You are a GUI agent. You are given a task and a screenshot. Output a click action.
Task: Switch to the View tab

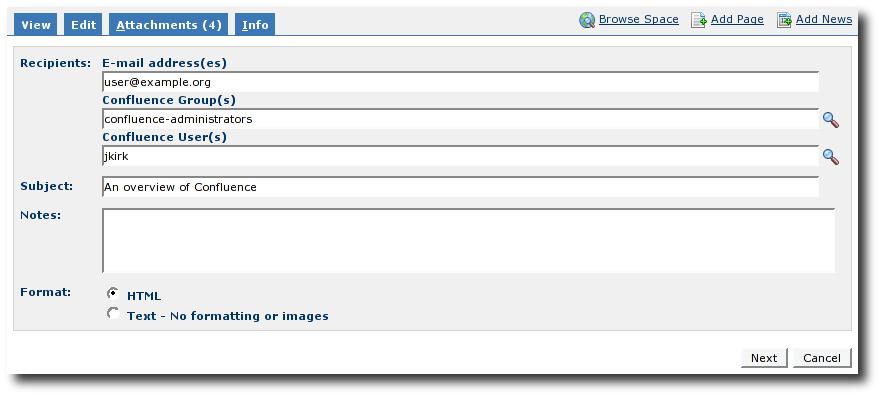(35, 25)
